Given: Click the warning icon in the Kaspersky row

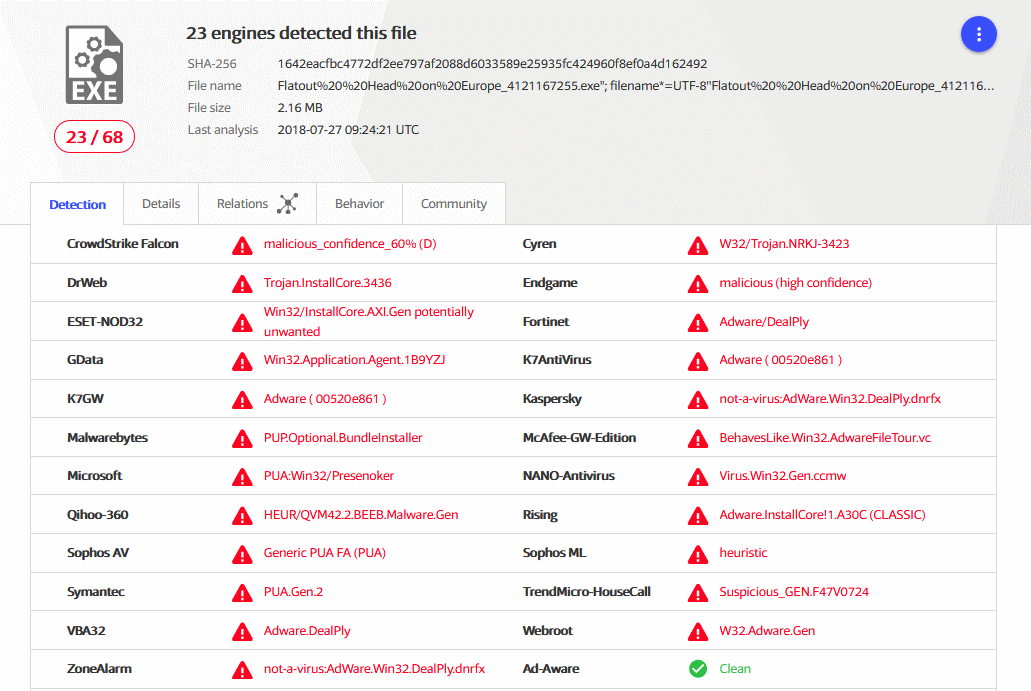Looking at the screenshot, I should coord(698,400).
